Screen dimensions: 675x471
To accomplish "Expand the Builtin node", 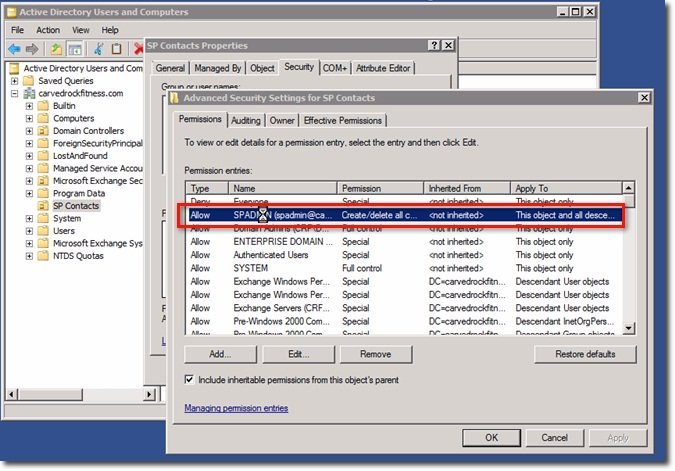I will 29,106.
